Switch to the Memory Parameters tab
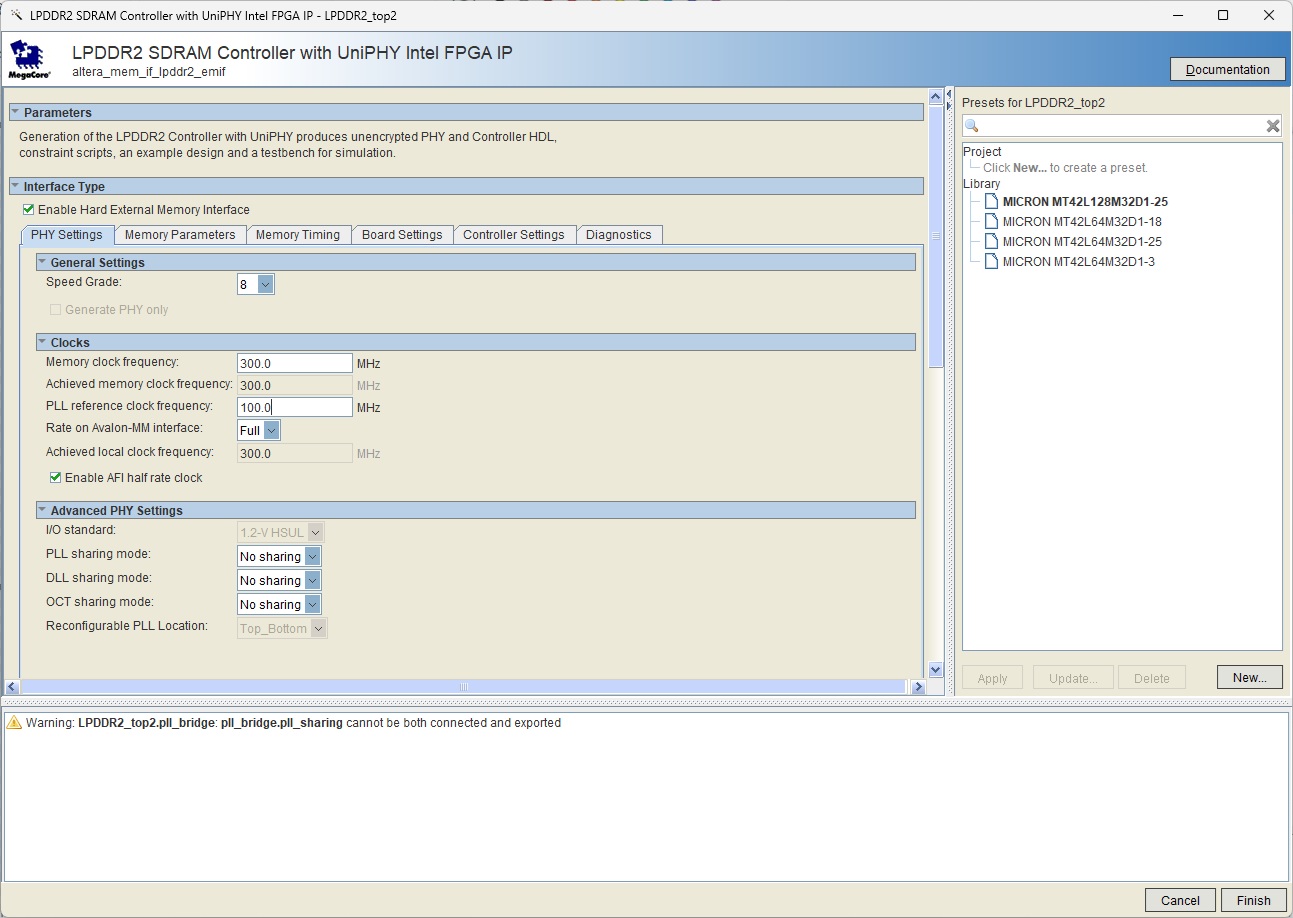The image size is (1293, 918). [180, 235]
